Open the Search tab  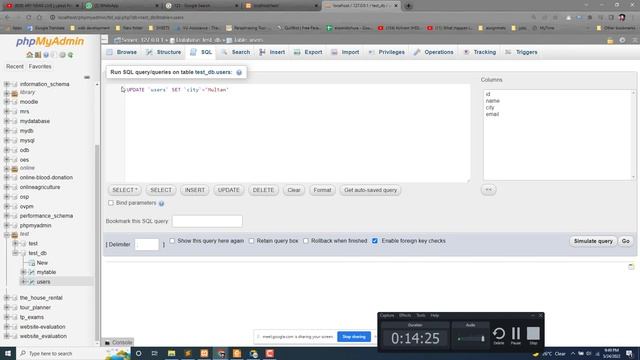236,52
